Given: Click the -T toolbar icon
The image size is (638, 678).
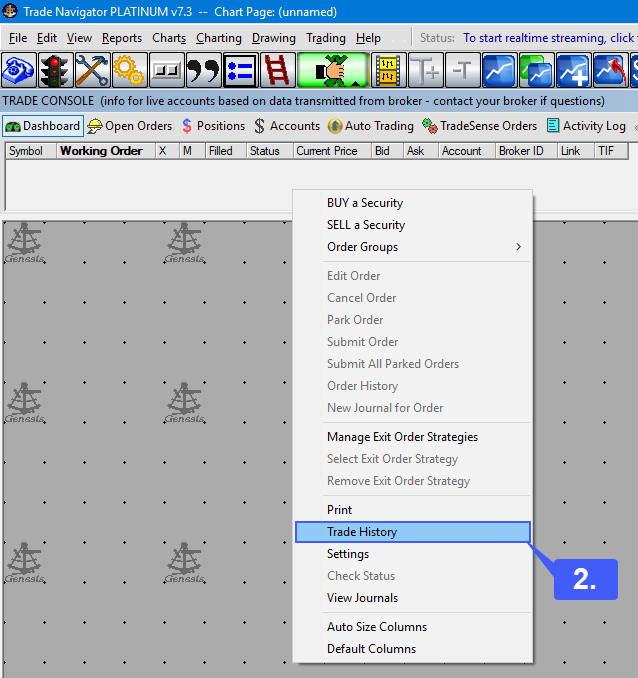Looking at the screenshot, I should [462, 70].
